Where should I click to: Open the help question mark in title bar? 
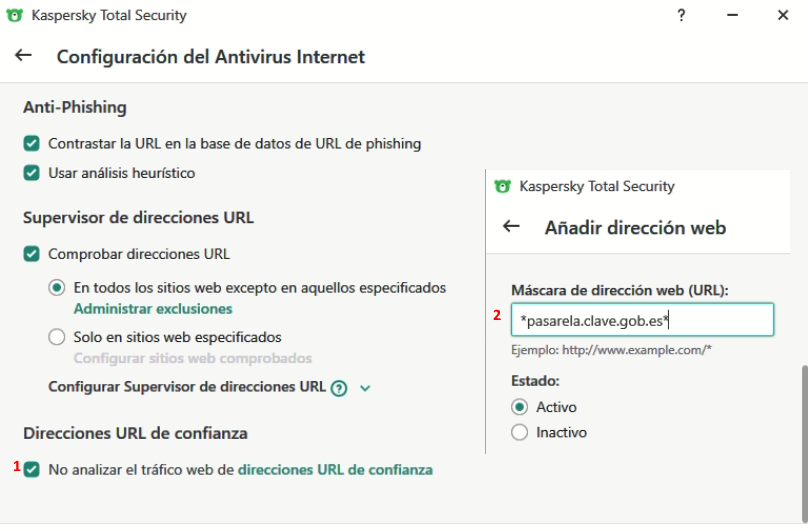click(681, 16)
